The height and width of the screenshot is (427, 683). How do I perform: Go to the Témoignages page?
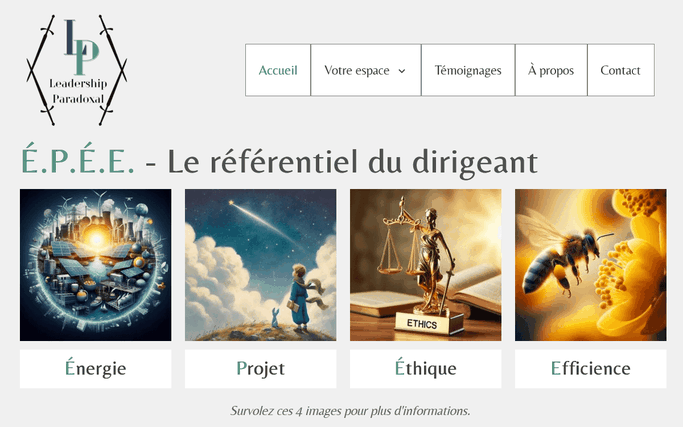point(468,70)
